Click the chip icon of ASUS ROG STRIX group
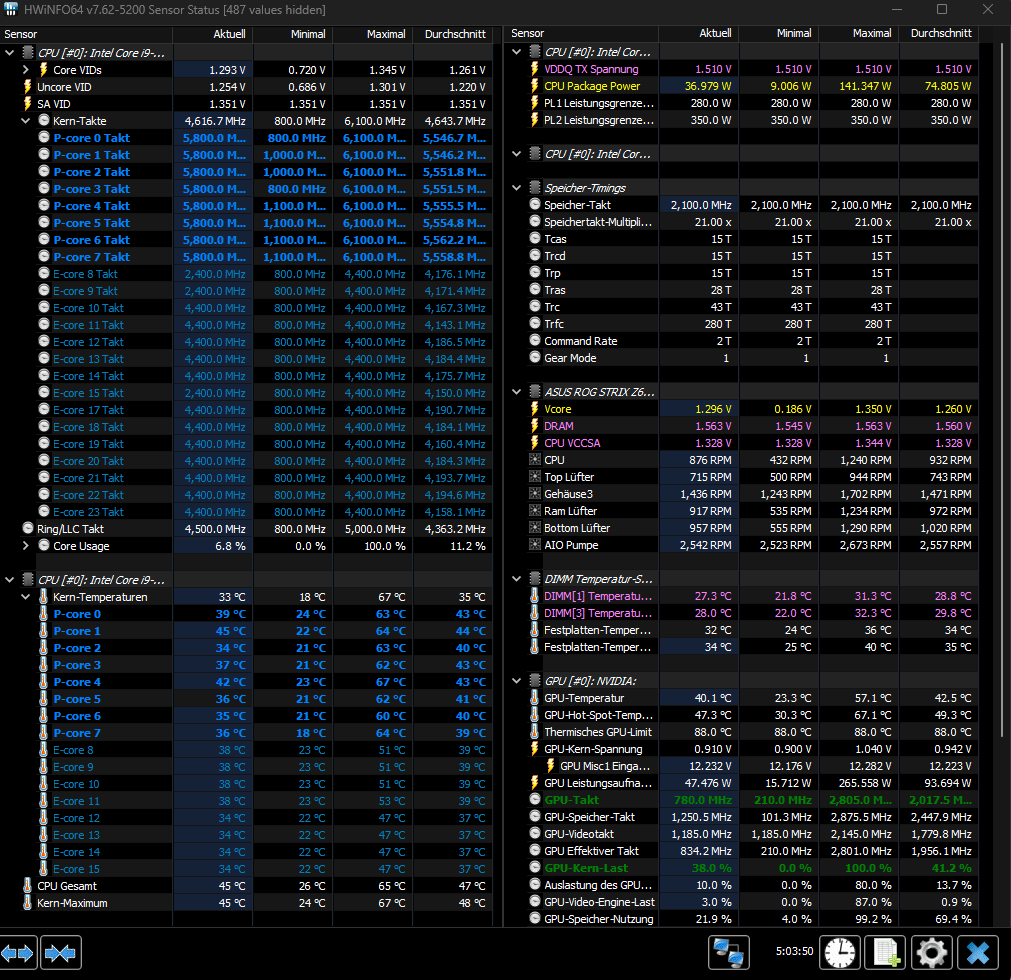 coord(535,391)
